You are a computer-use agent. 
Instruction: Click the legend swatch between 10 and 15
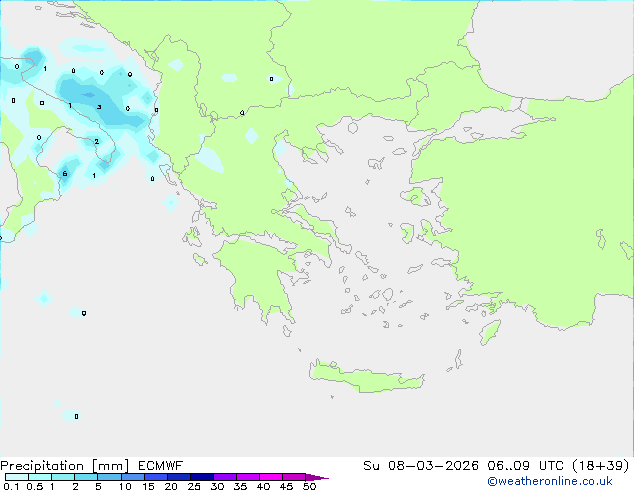(x=132, y=477)
